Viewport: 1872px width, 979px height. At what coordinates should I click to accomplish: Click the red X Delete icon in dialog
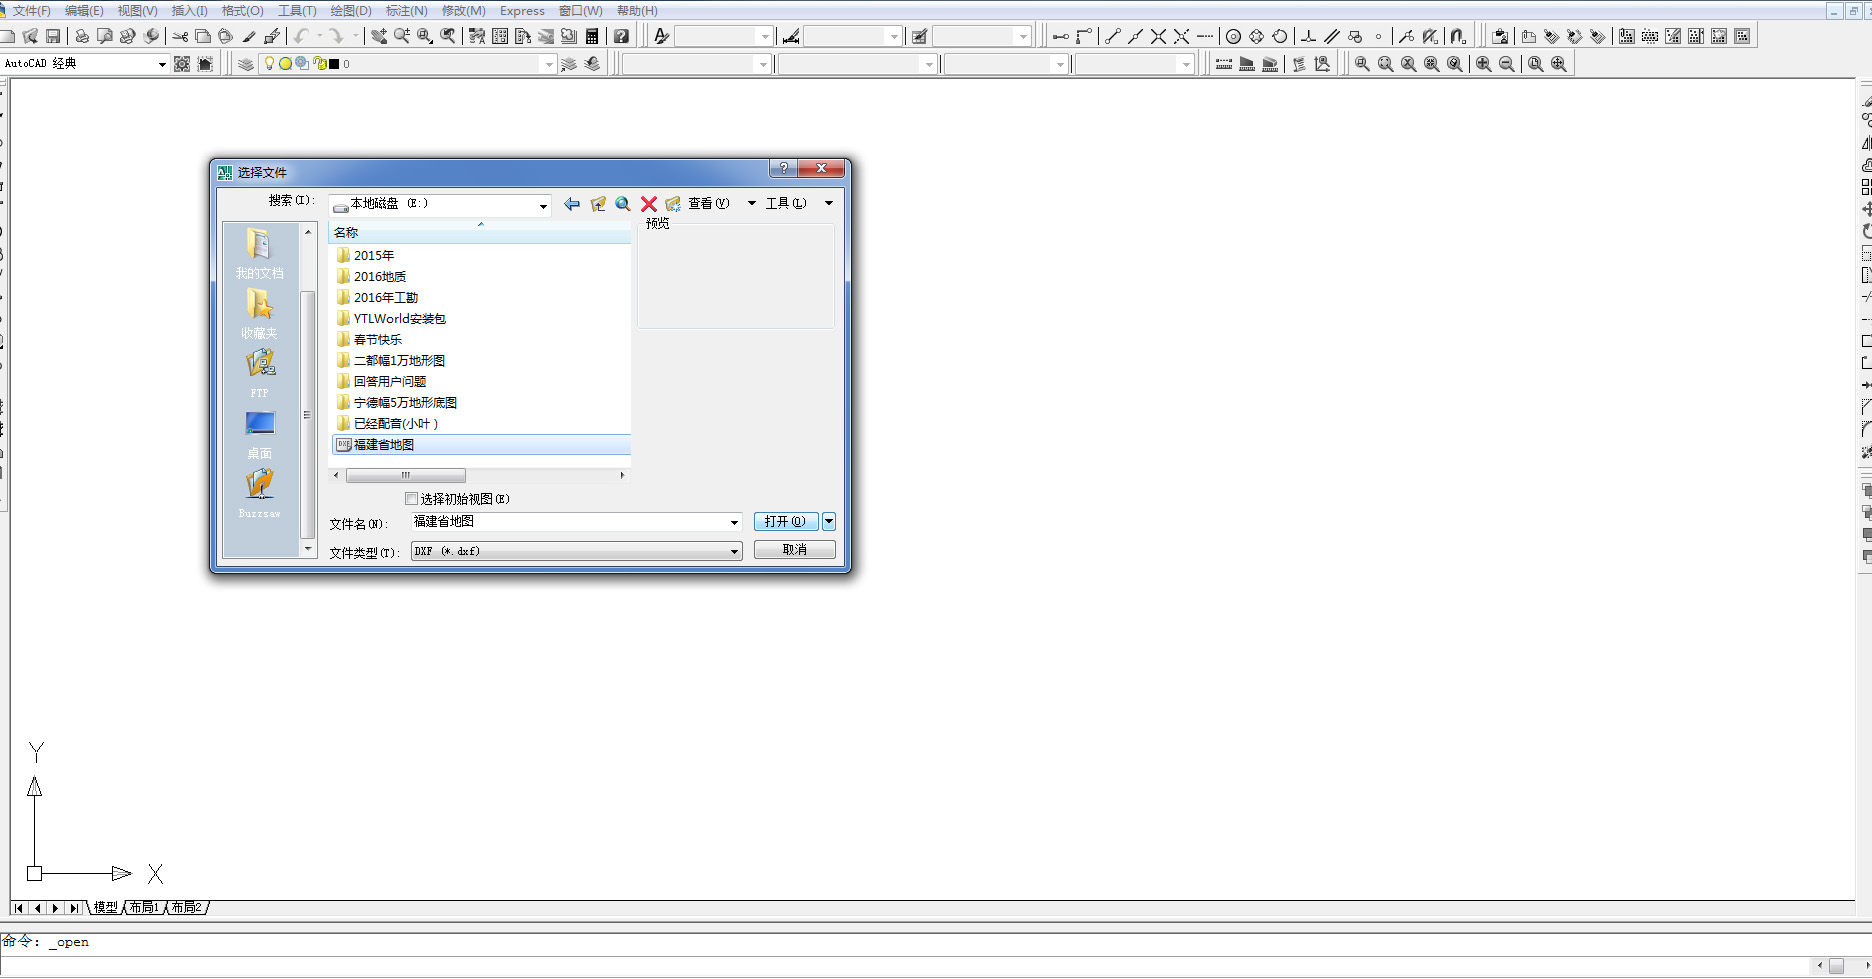(x=649, y=204)
